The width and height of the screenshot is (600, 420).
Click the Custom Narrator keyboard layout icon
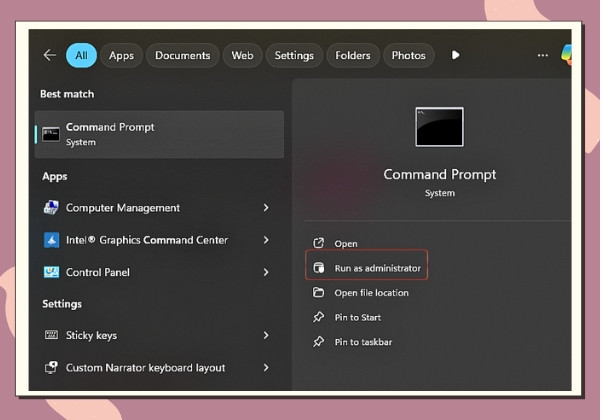tap(51, 368)
